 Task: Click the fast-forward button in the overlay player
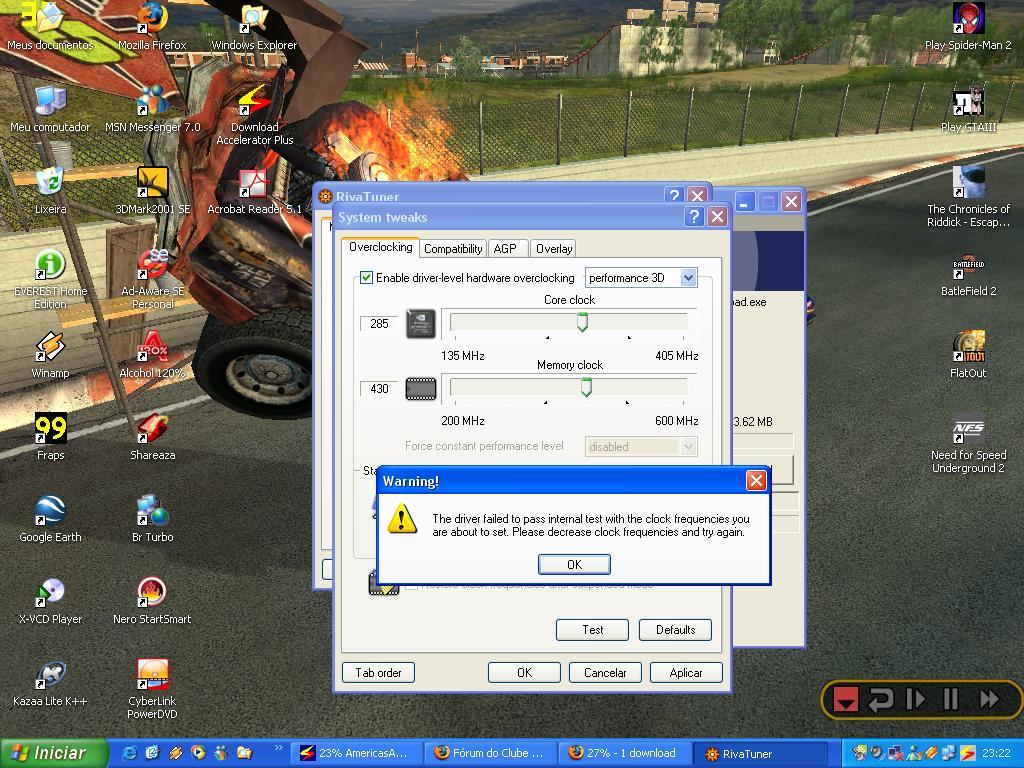989,699
